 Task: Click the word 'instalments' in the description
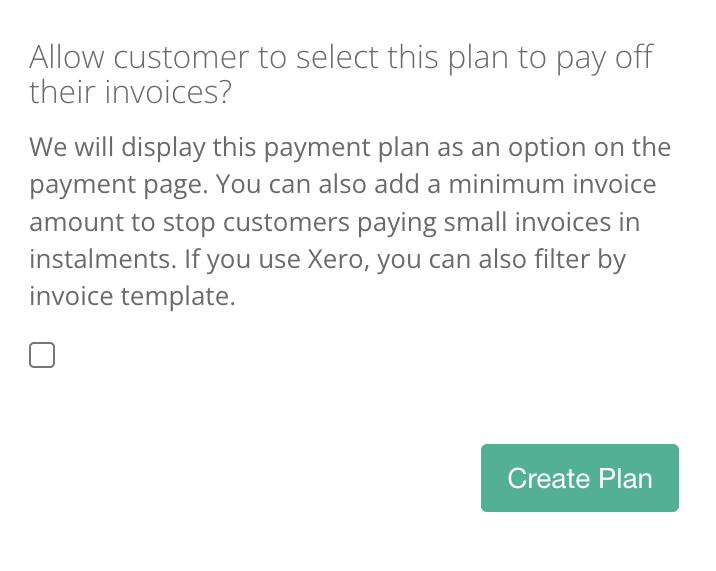(x=94, y=260)
